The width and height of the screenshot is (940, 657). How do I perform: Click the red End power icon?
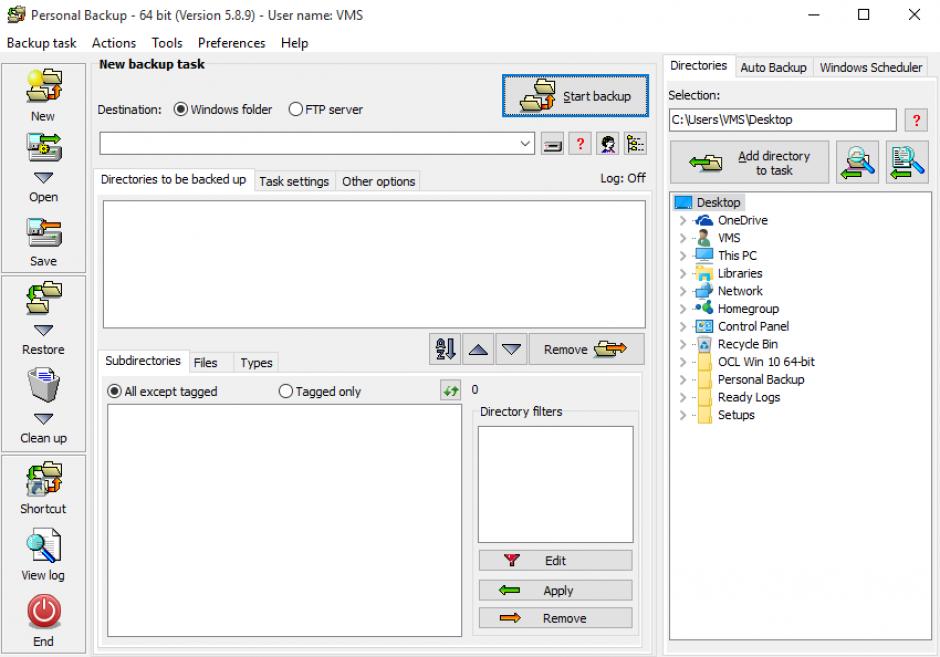[44, 612]
